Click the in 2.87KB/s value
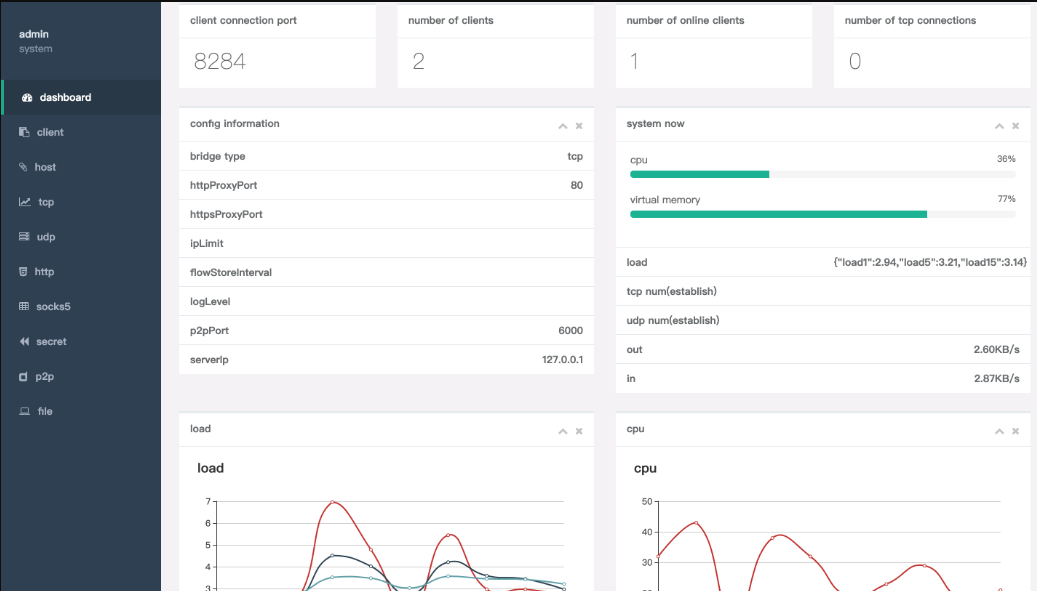 click(x=996, y=378)
